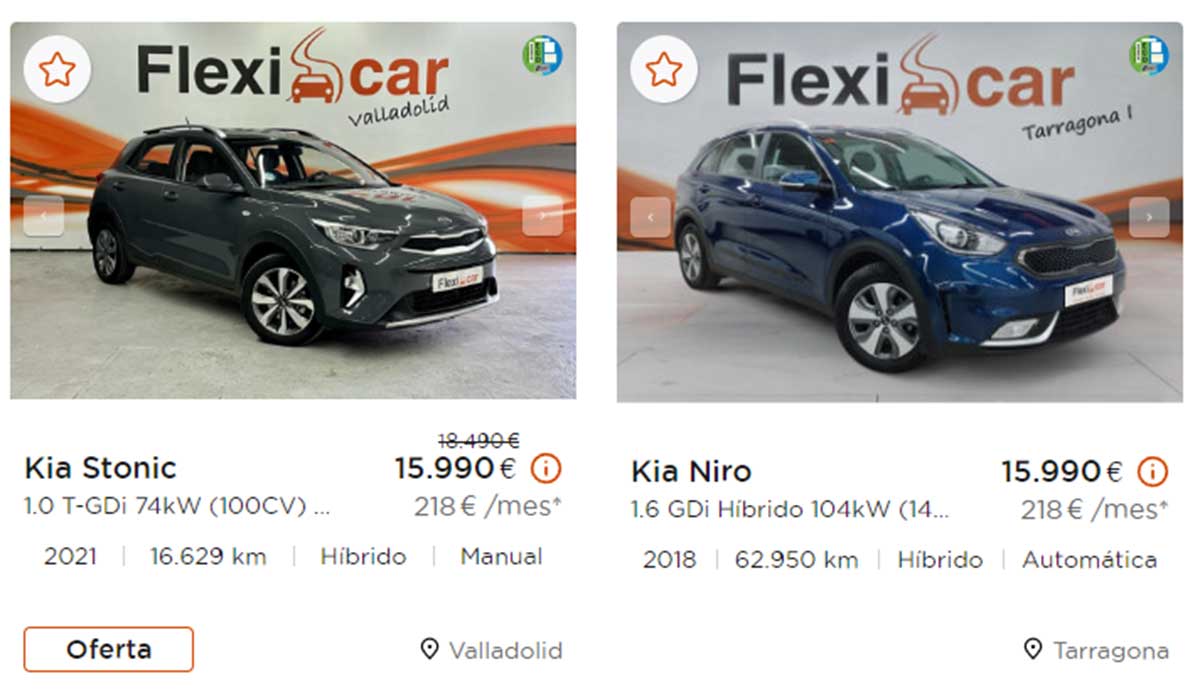1200x689 pixels.
Task: Open the Kia Niro title link
Action: coord(691,471)
